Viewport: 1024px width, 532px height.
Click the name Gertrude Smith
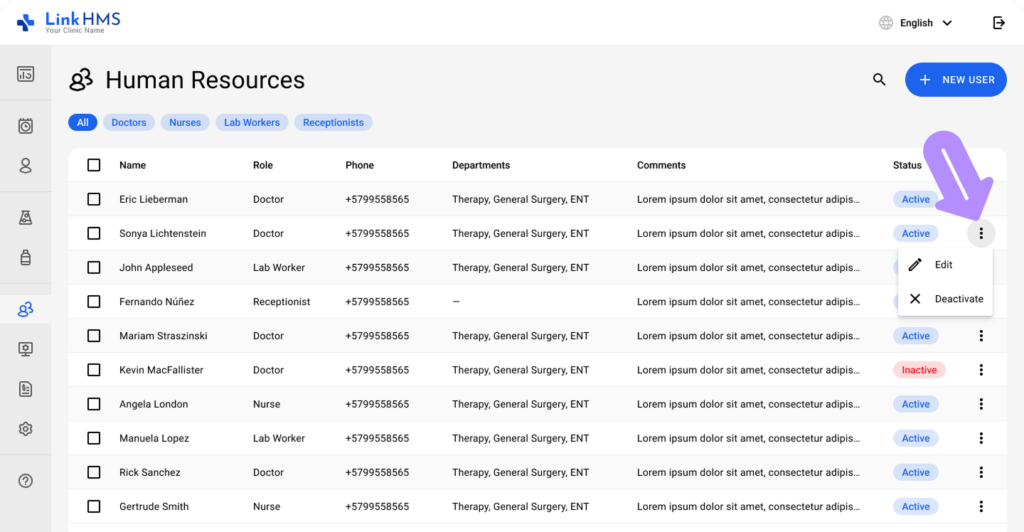154,506
